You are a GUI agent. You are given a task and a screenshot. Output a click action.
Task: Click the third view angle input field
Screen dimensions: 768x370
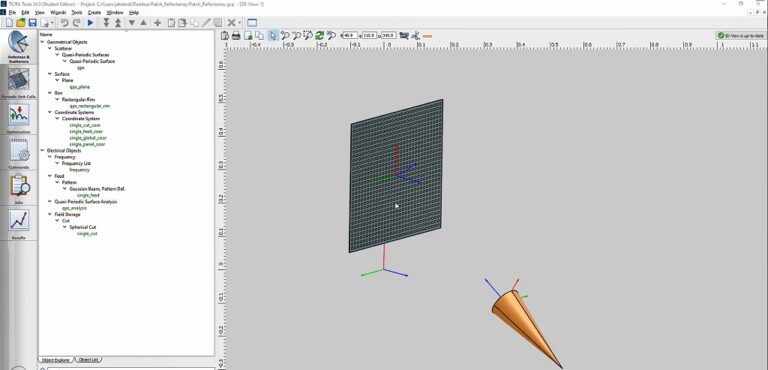[388, 36]
